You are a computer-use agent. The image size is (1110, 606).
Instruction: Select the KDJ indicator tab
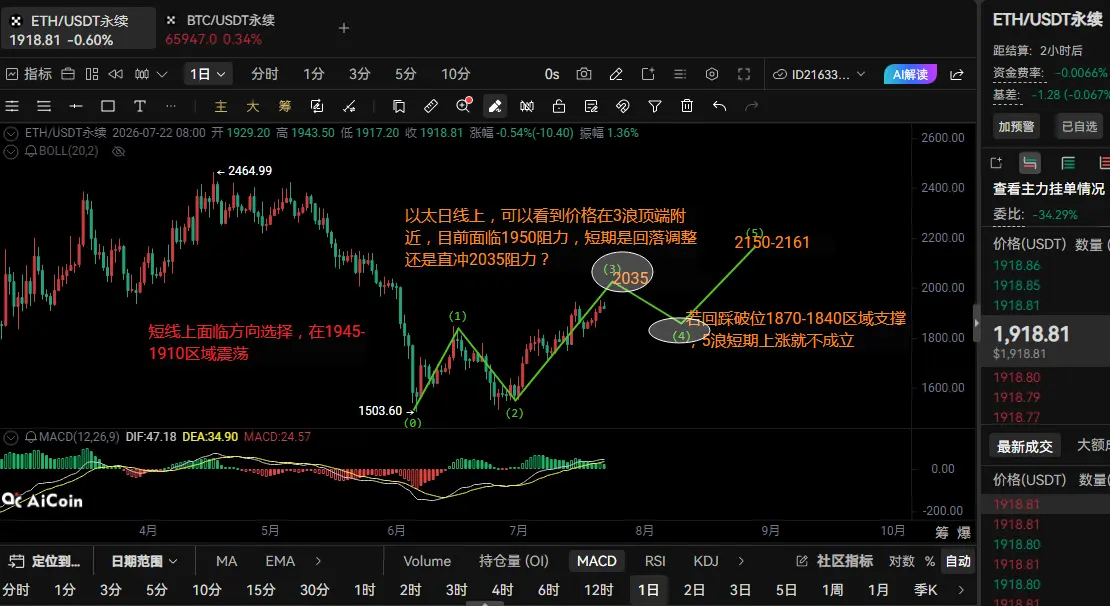pyautogui.click(x=706, y=561)
